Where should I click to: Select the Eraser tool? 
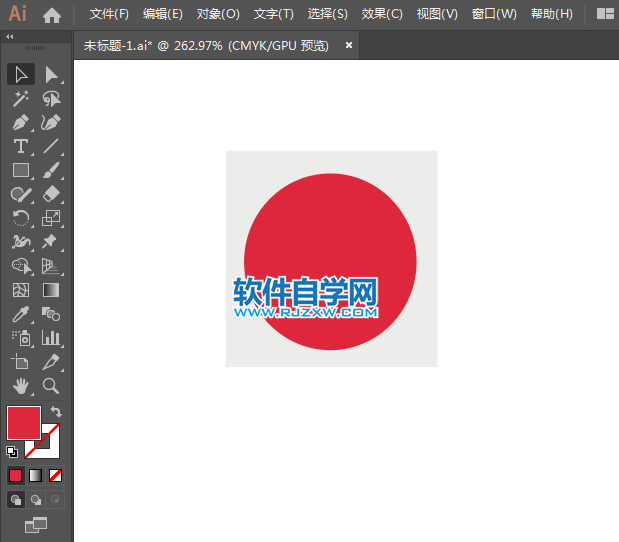[x=51, y=194]
